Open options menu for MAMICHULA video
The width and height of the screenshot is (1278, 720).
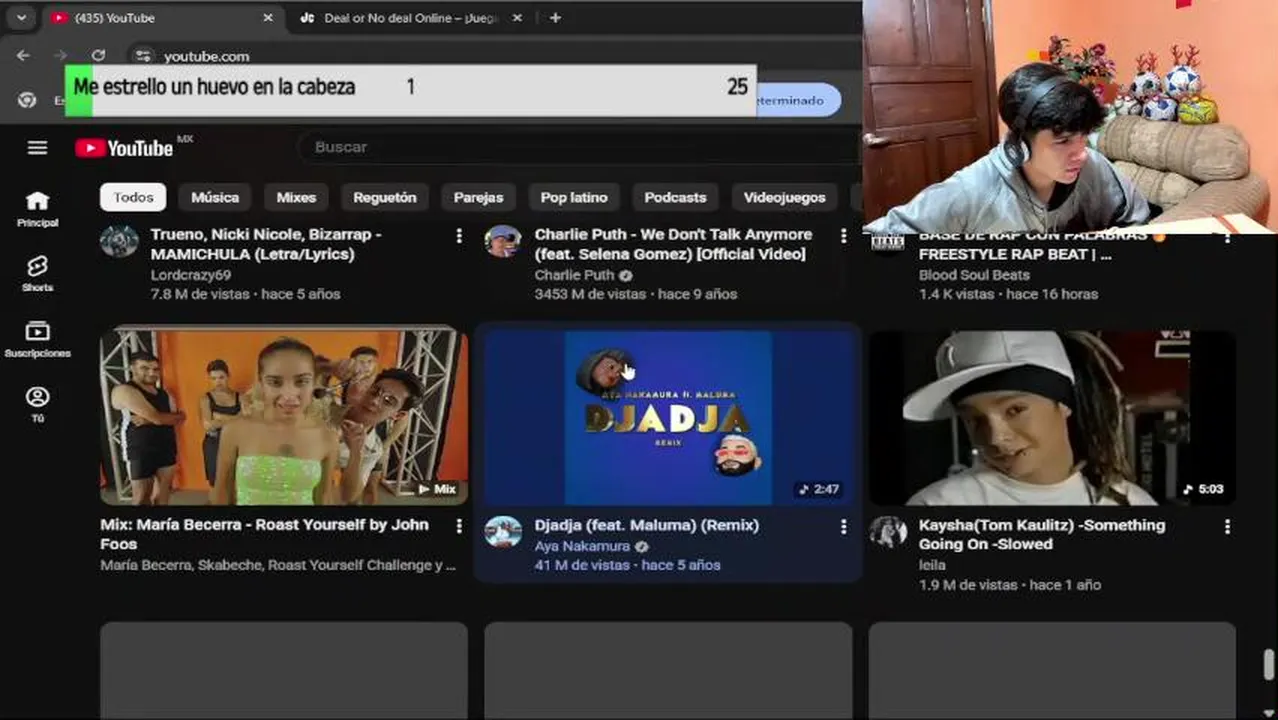coord(459,236)
